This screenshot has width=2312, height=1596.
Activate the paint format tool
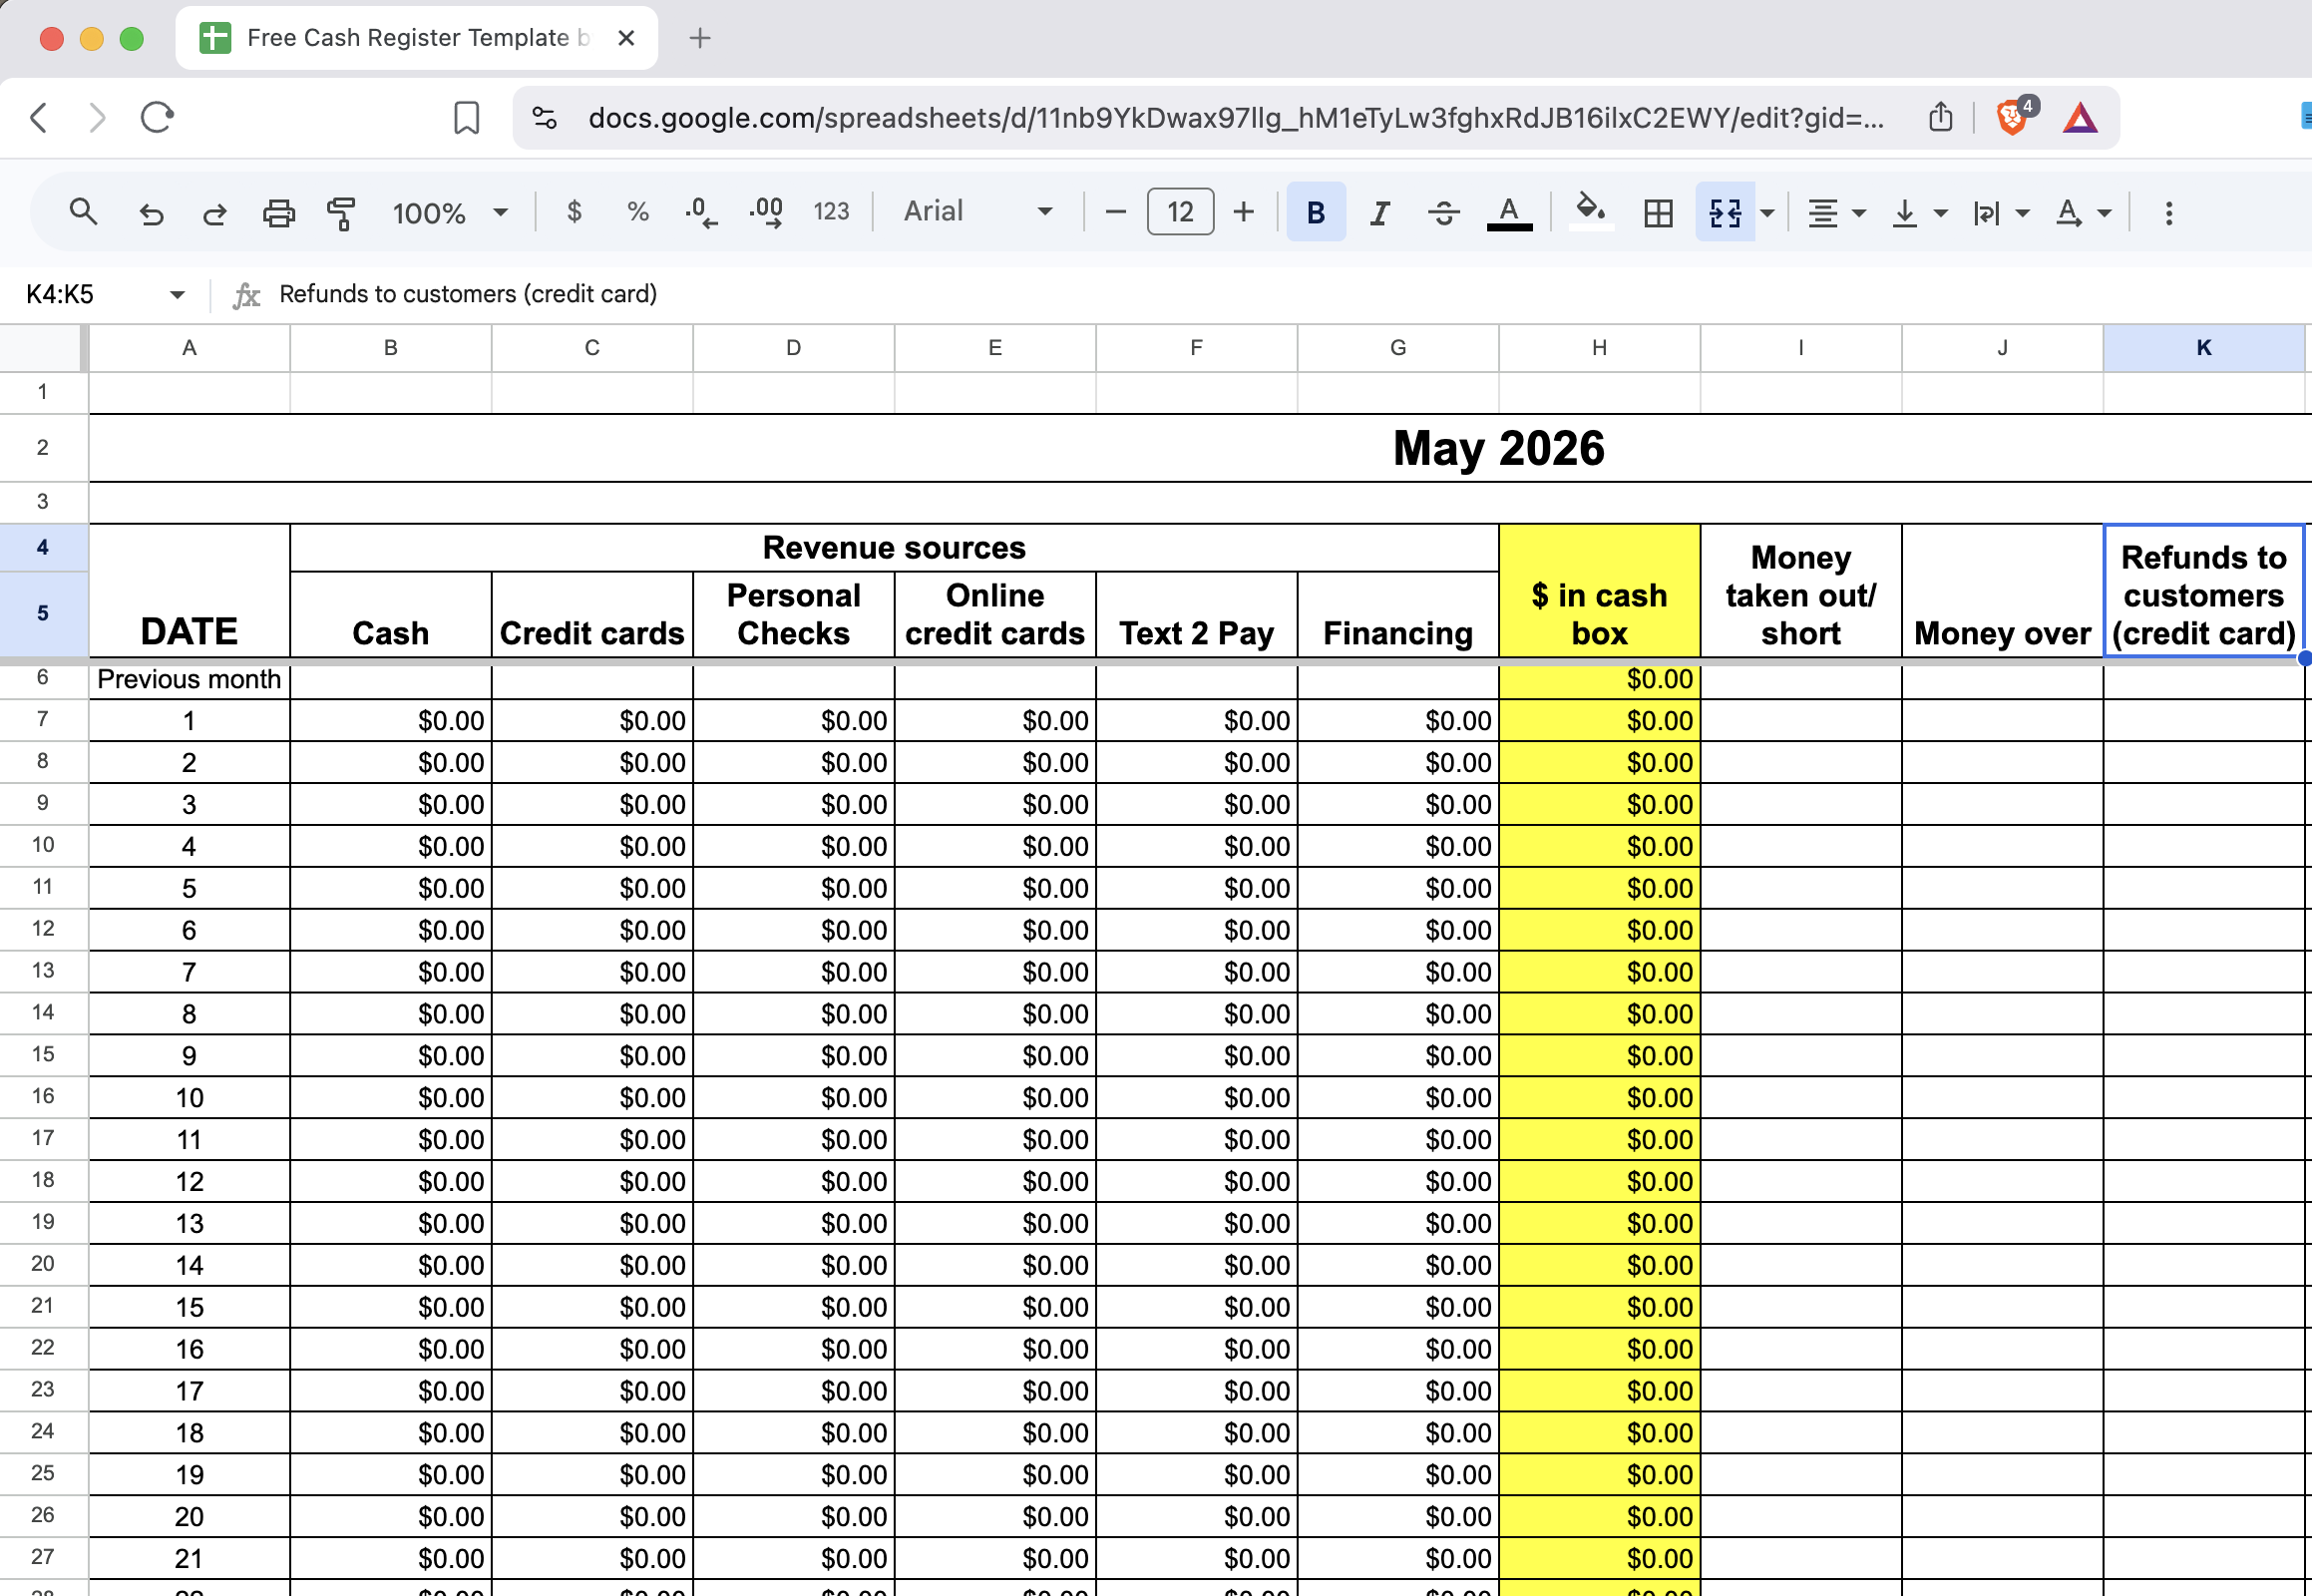point(341,212)
